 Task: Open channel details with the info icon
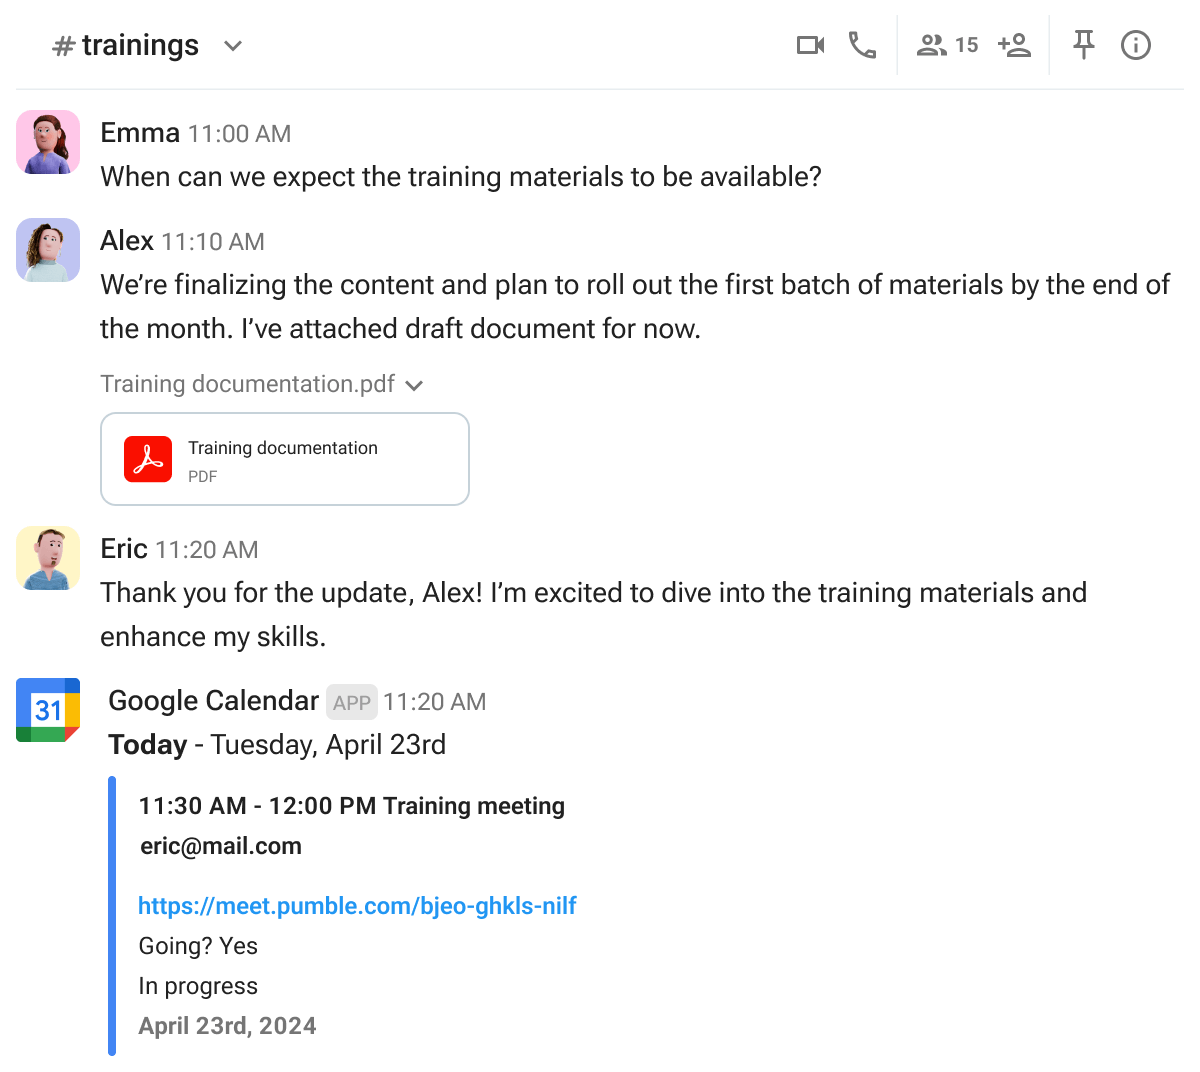(1136, 45)
